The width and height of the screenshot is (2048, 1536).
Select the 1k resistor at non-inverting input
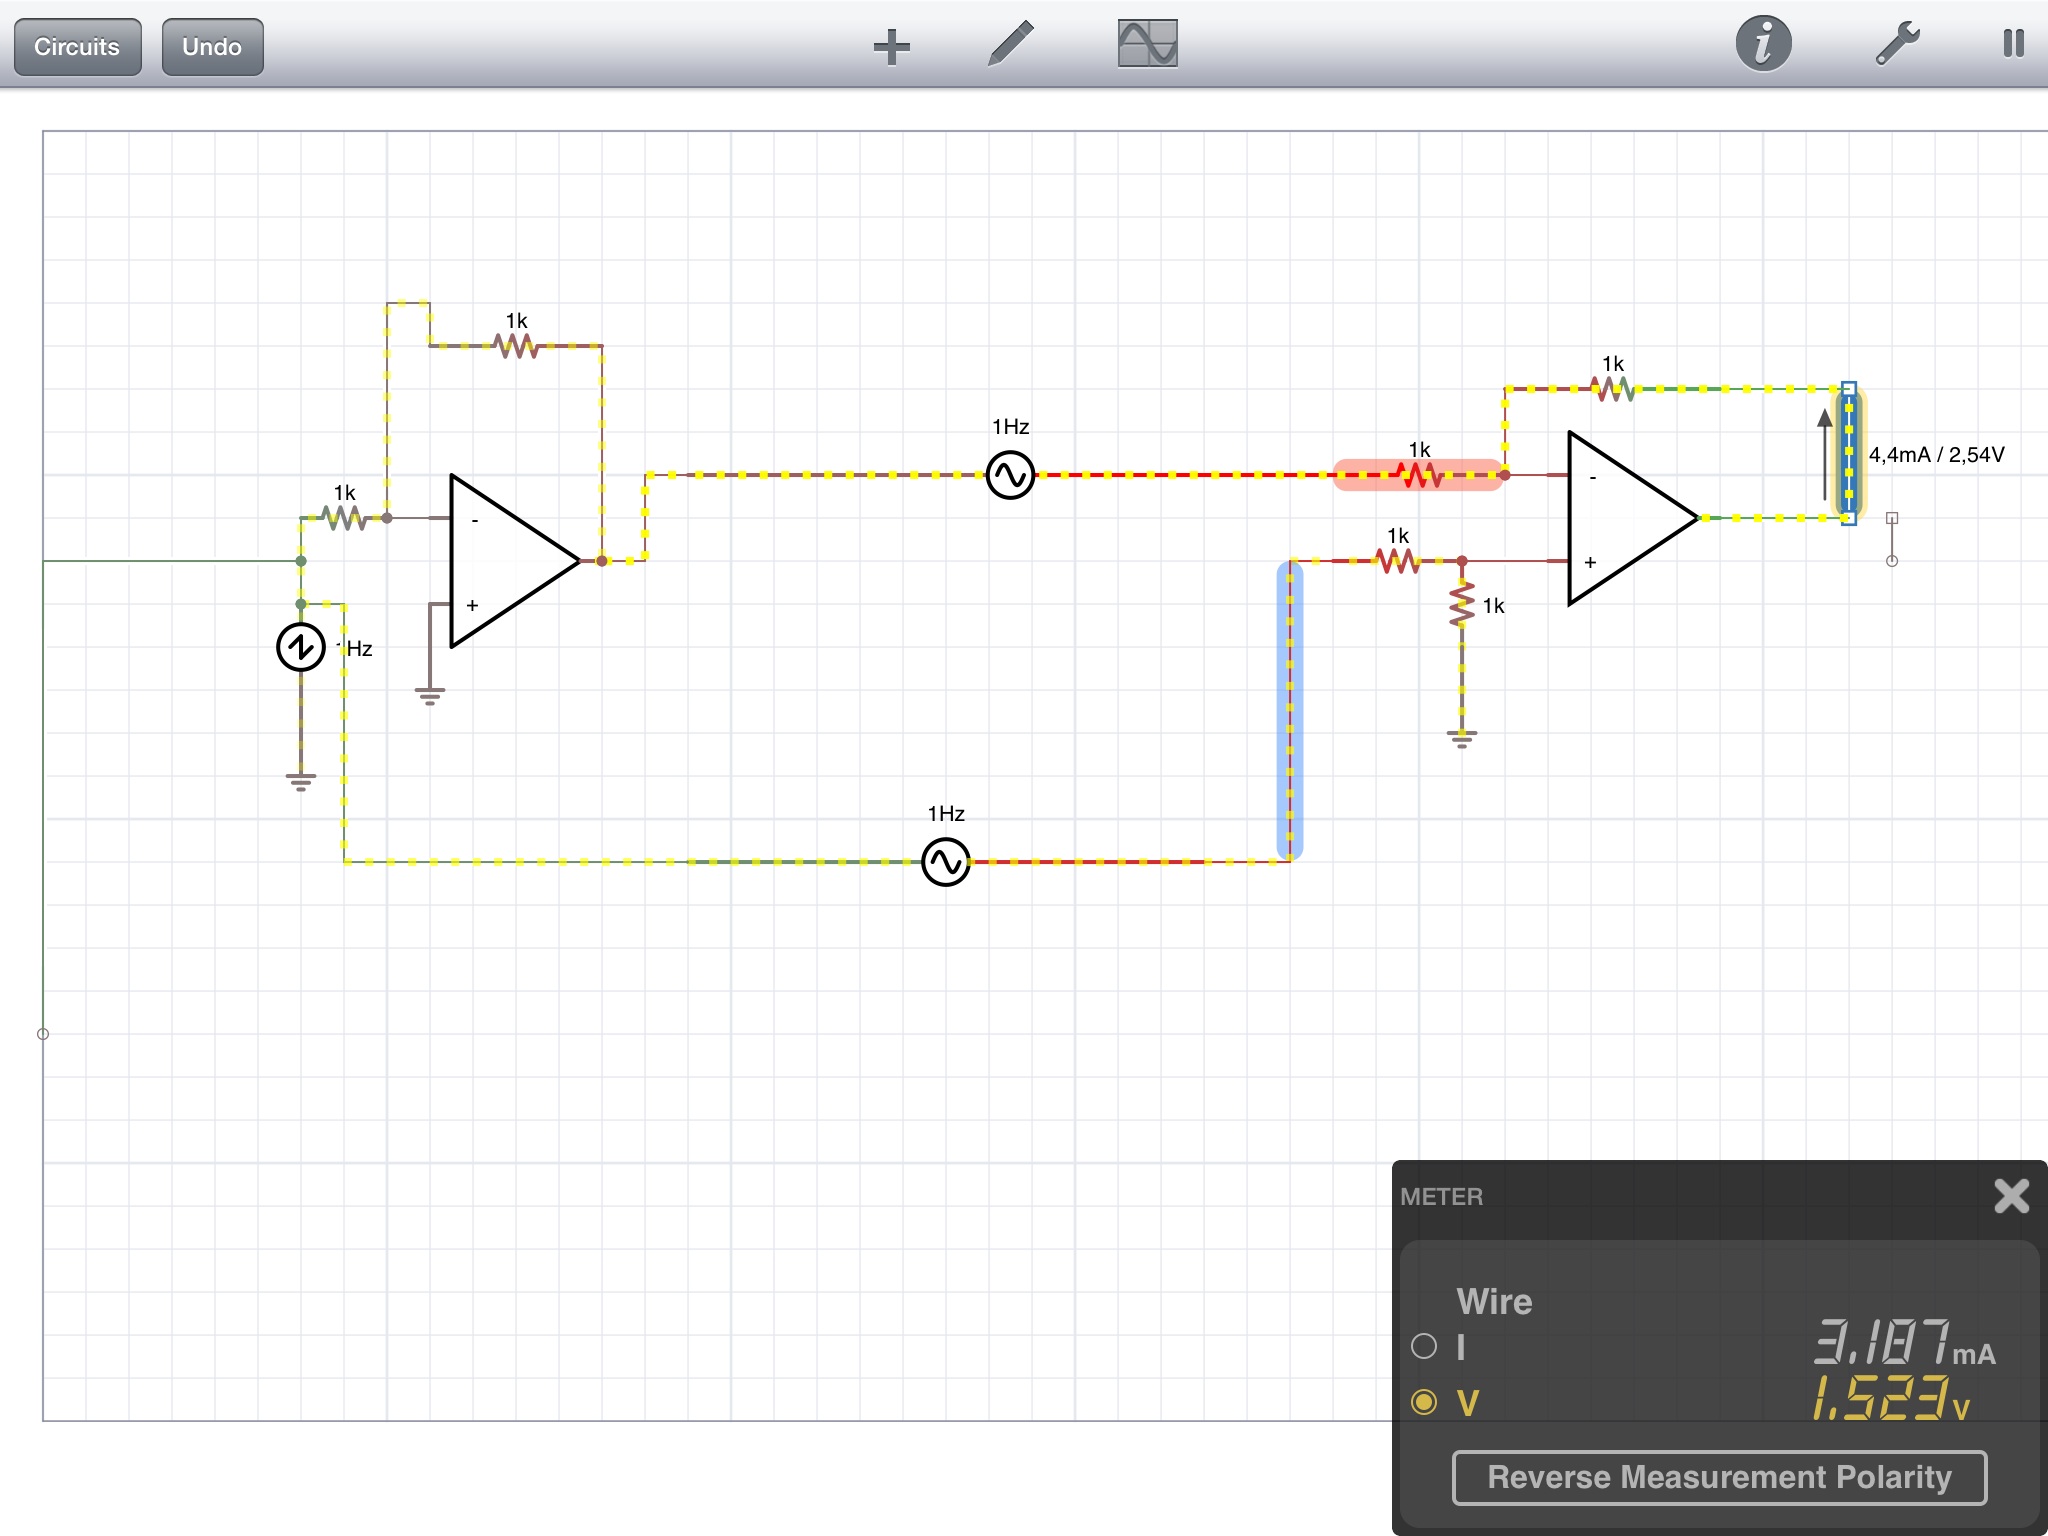click(x=1398, y=561)
